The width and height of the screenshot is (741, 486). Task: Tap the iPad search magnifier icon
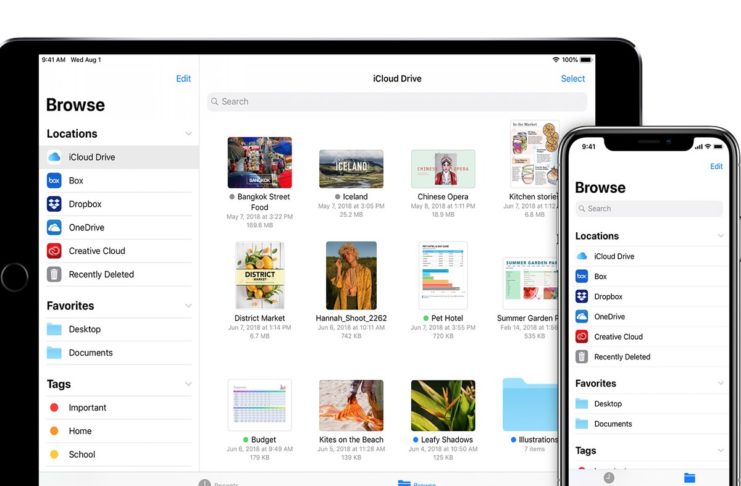[x=215, y=102]
